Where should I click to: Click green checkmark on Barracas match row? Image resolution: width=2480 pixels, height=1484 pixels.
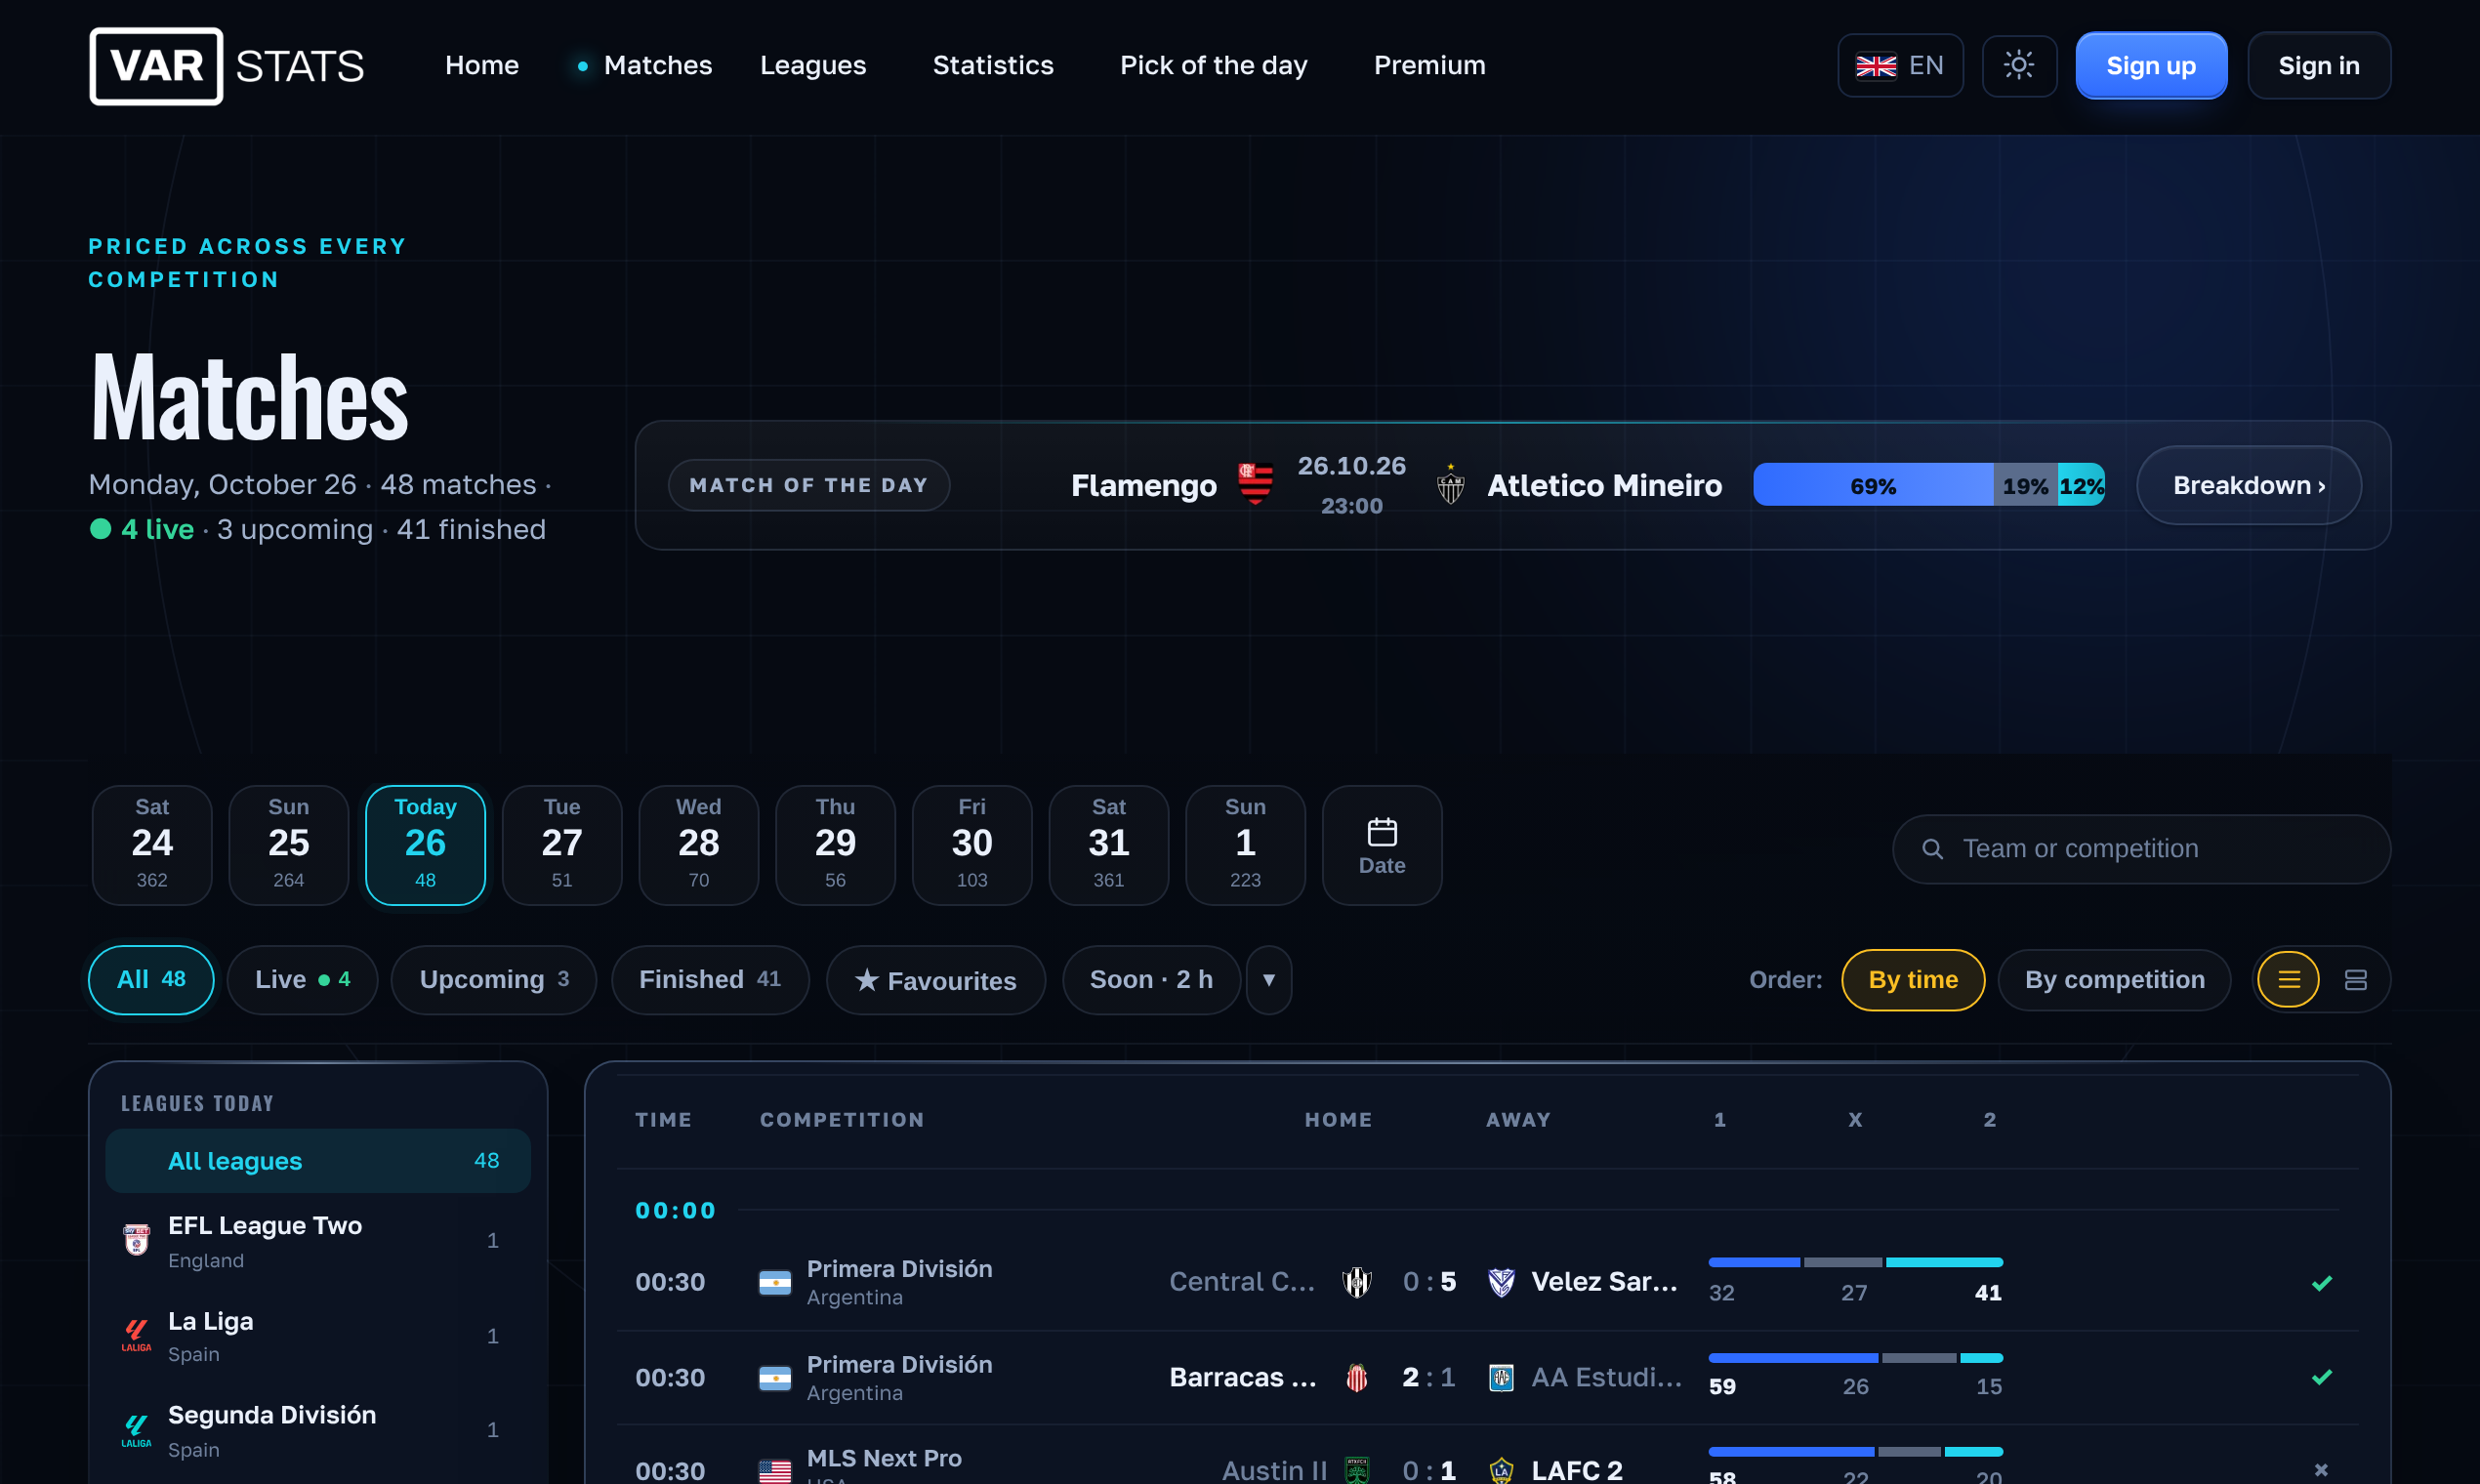point(2321,1378)
